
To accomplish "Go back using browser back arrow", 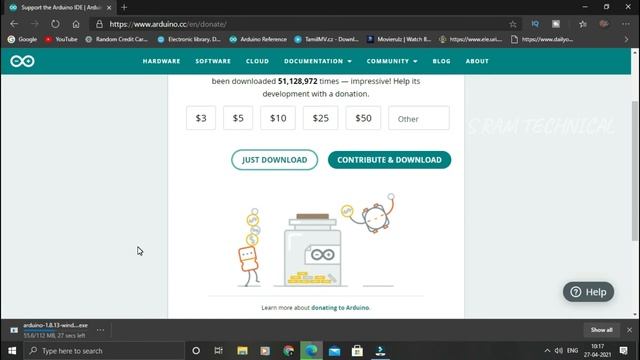I will click(x=14, y=24).
